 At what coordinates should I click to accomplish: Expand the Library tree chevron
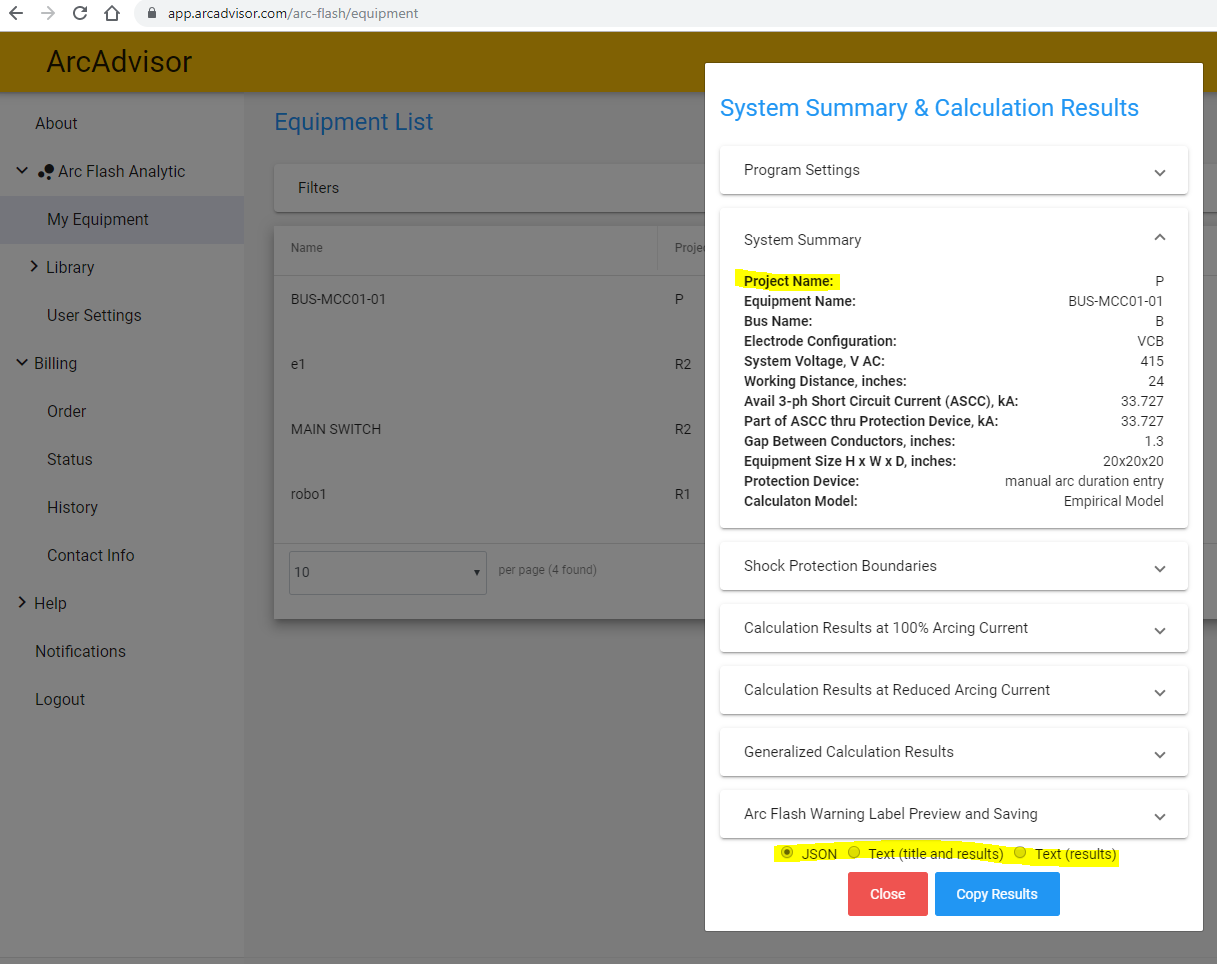click(34, 267)
